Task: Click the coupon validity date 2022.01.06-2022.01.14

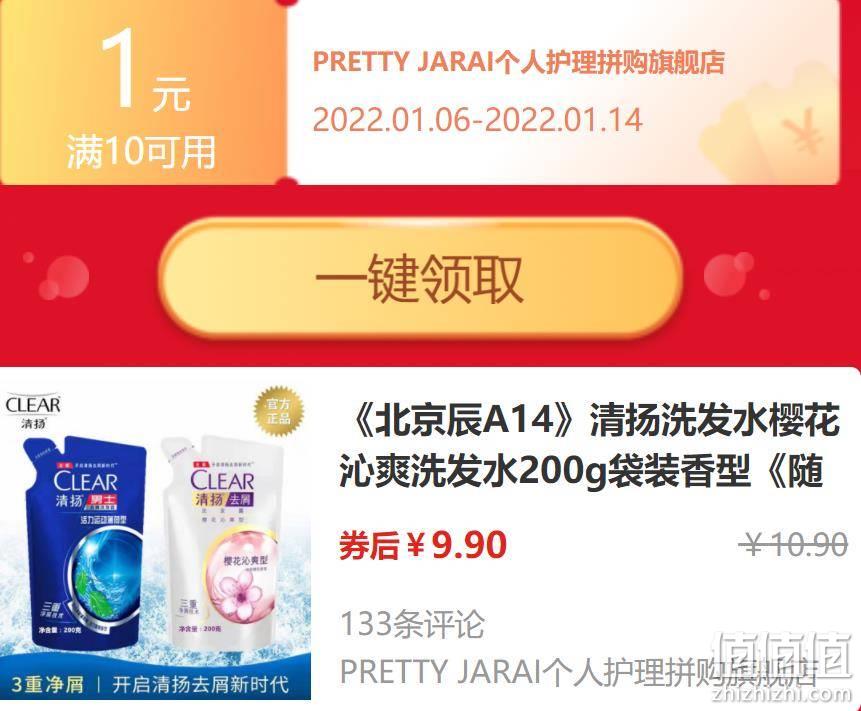Action: tap(477, 120)
